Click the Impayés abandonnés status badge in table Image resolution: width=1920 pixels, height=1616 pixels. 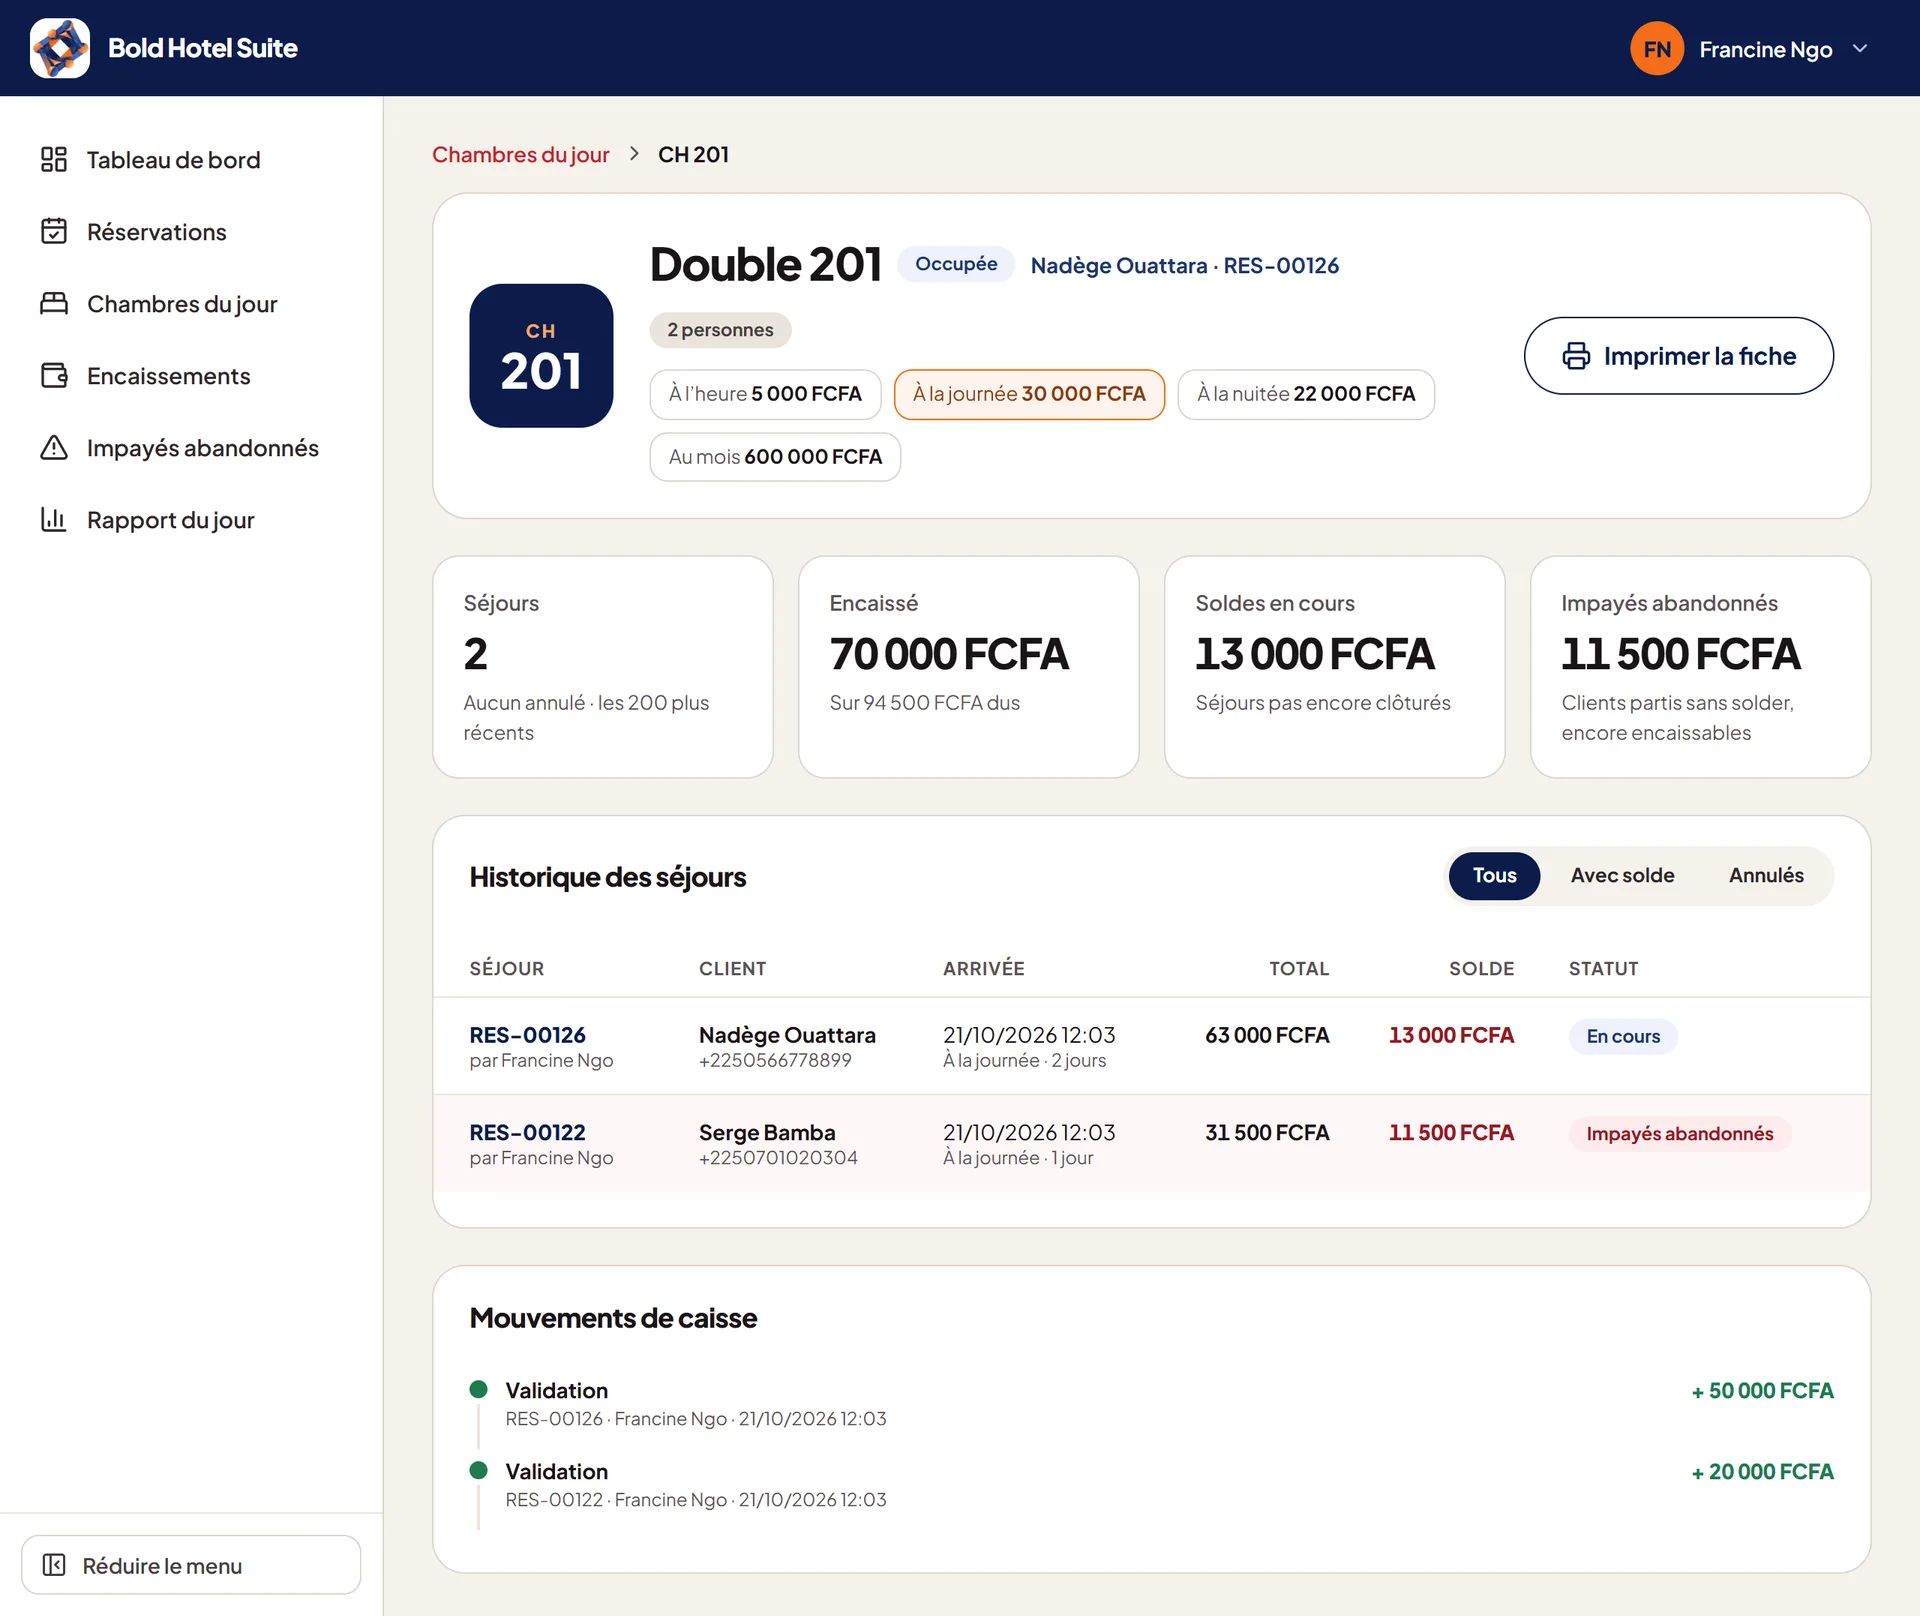click(1679, 1133)
